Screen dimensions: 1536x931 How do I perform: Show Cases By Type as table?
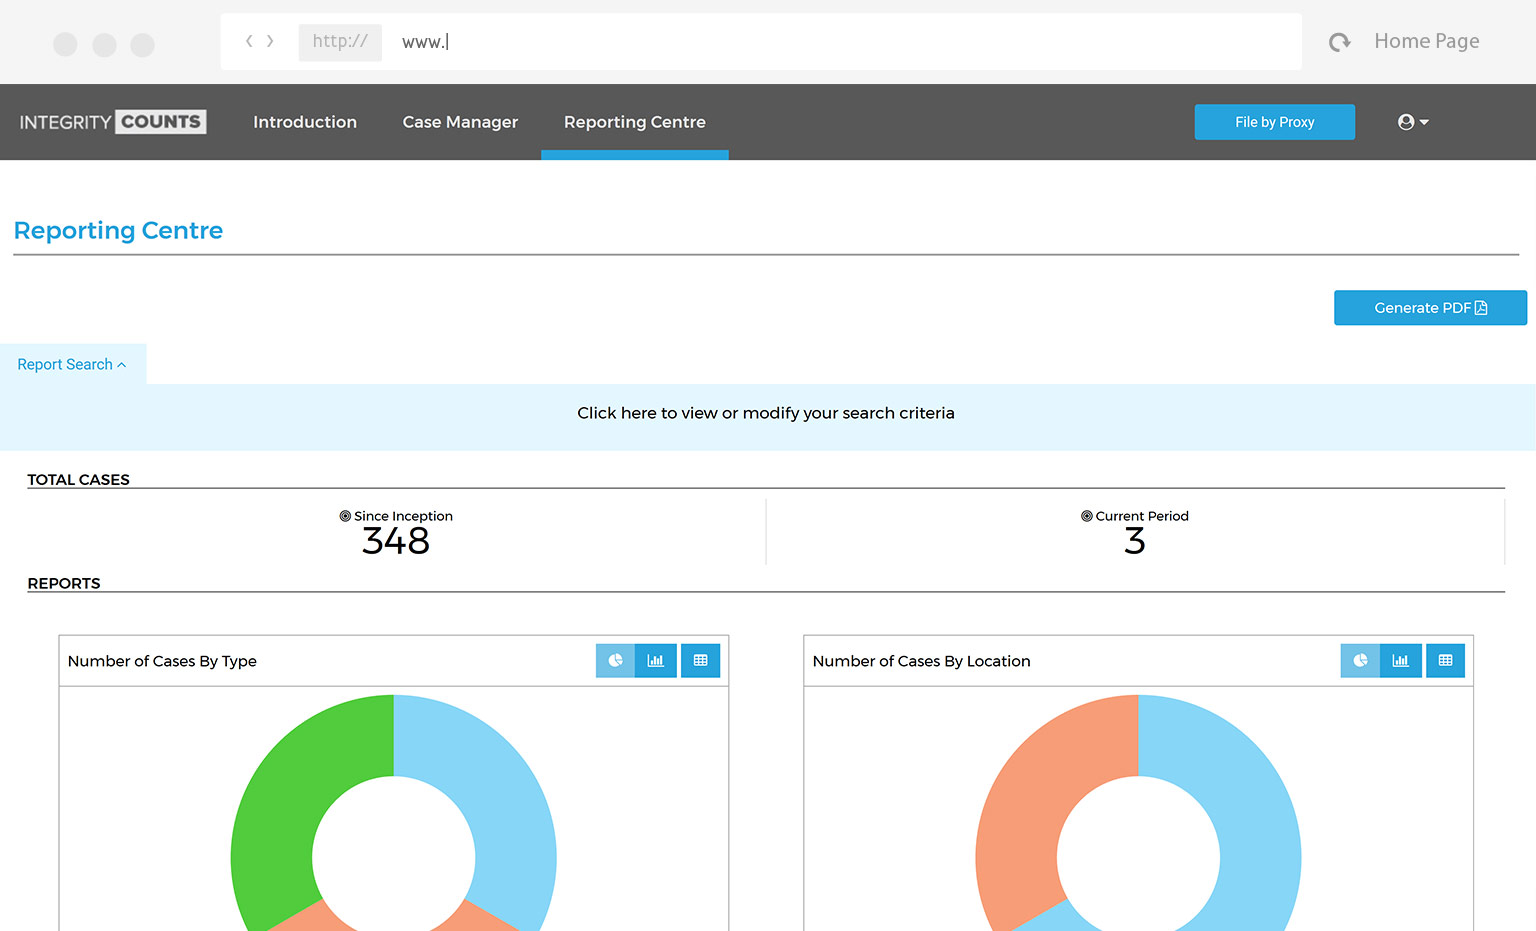point(700,660)
